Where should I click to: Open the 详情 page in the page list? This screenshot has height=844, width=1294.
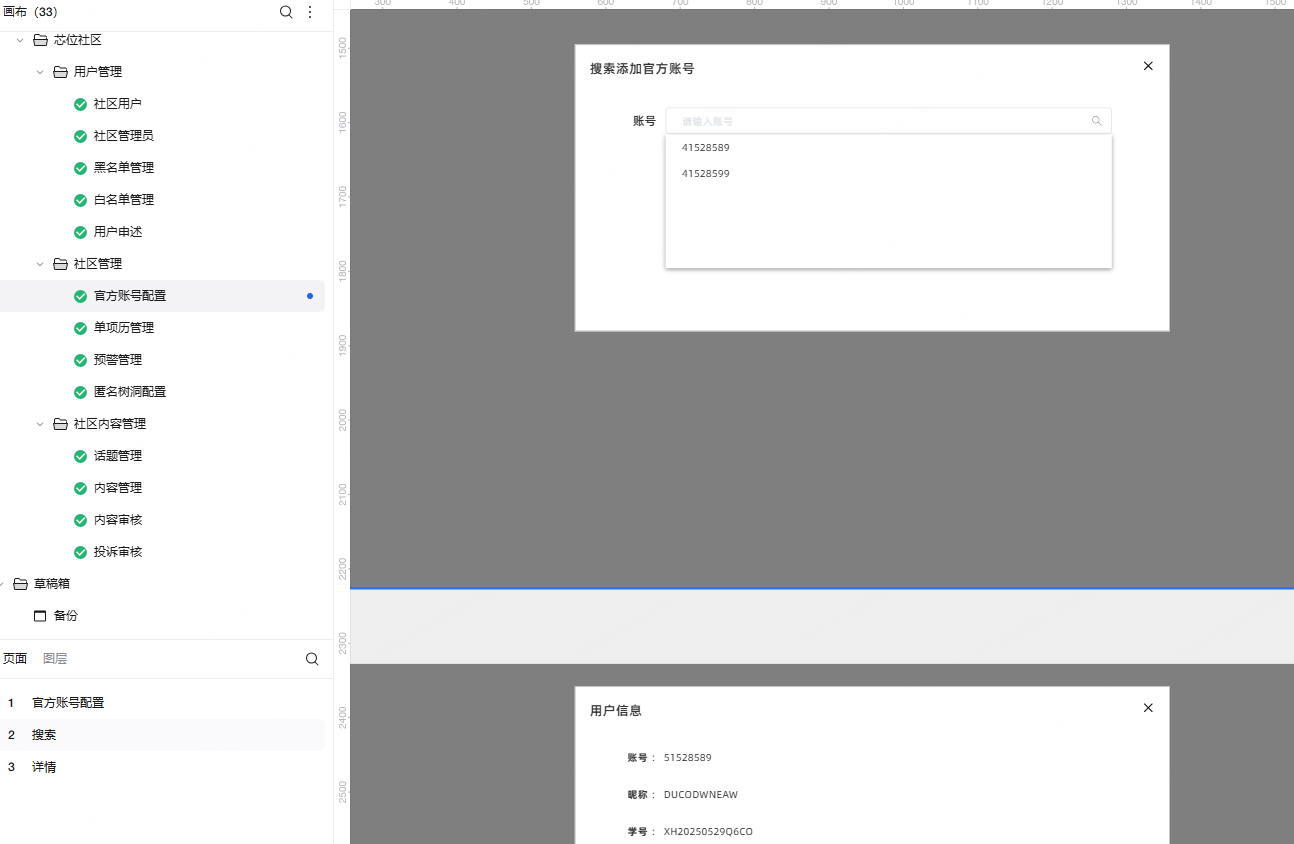coord(44,767)
